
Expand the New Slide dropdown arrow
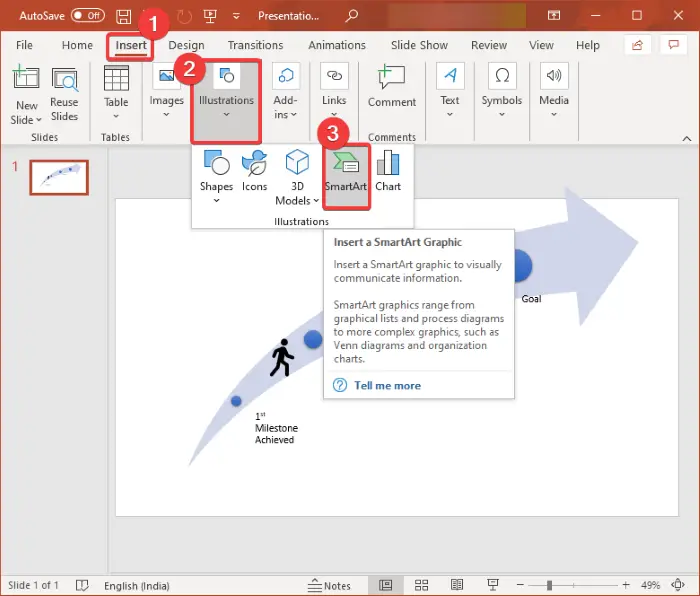tap(39, 120)
